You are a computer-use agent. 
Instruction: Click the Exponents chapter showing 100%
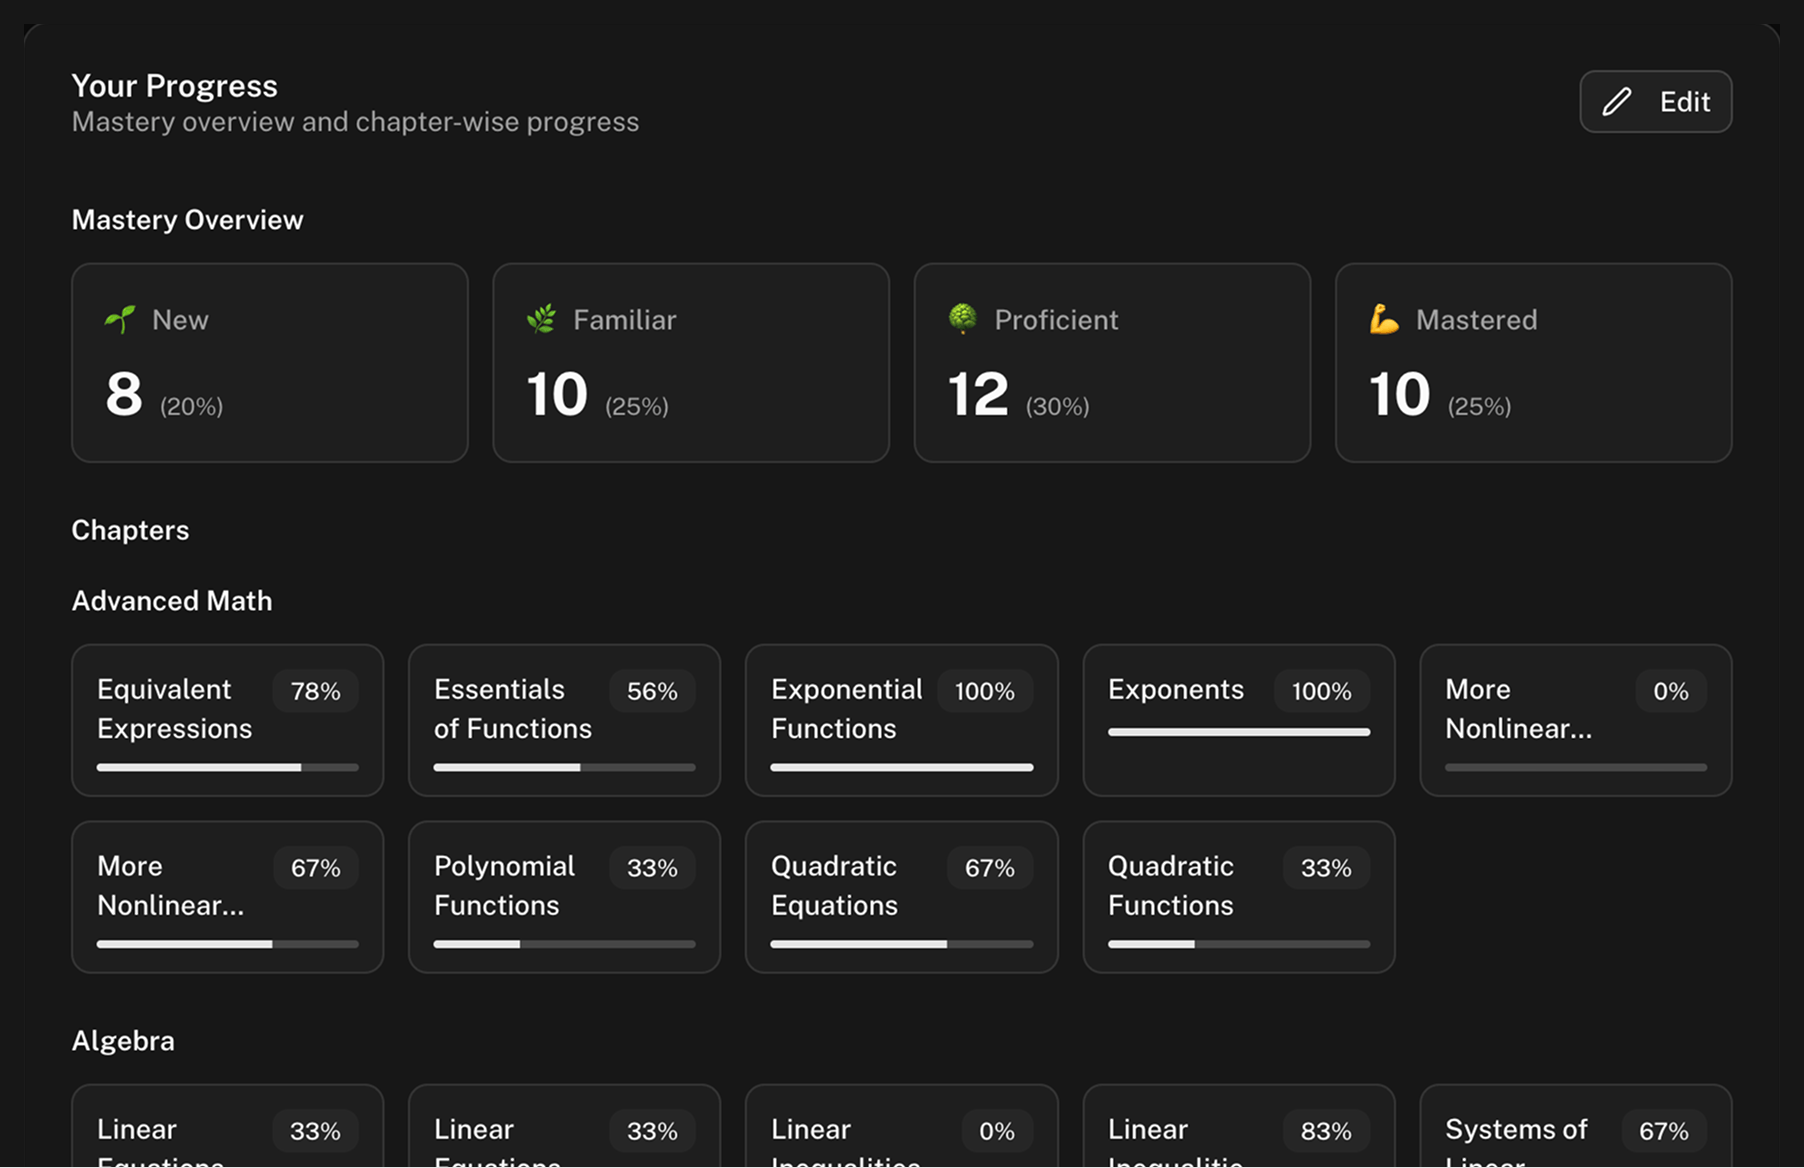tap(1238, 720)
